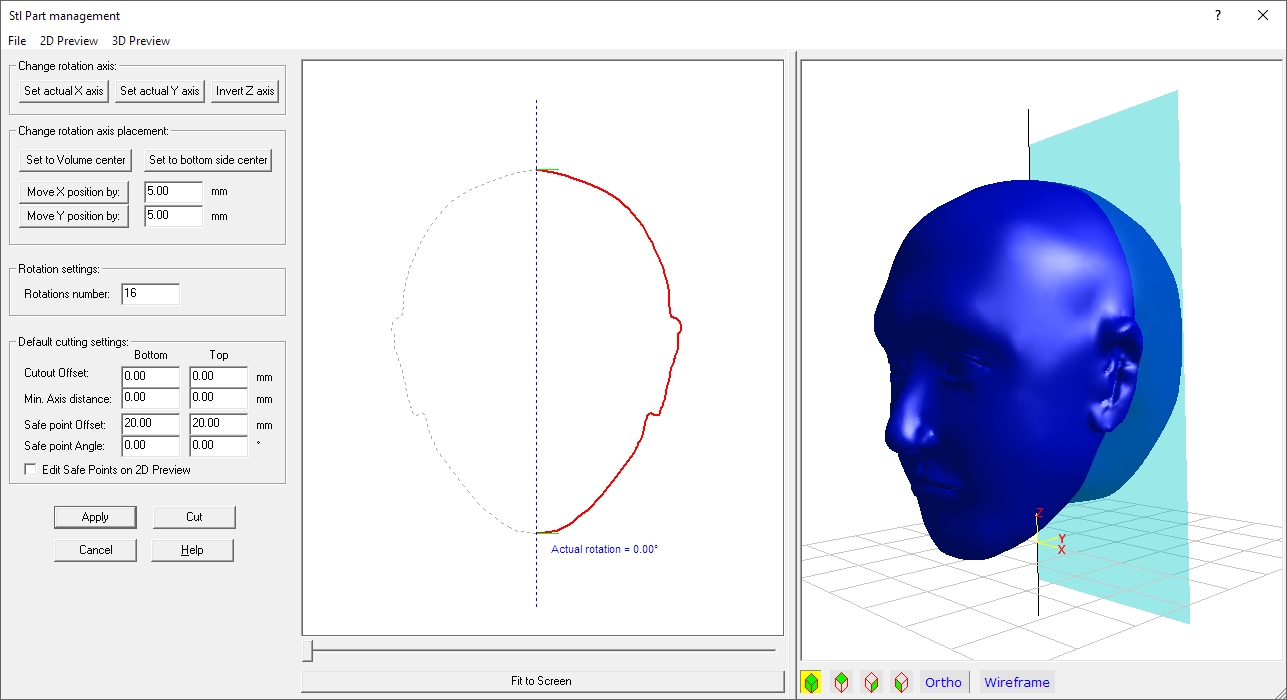Image resolution: width=1287 pixels, height=700 pixels.
Task: Click the second cube view orientation icon
Action: point(841,681)
